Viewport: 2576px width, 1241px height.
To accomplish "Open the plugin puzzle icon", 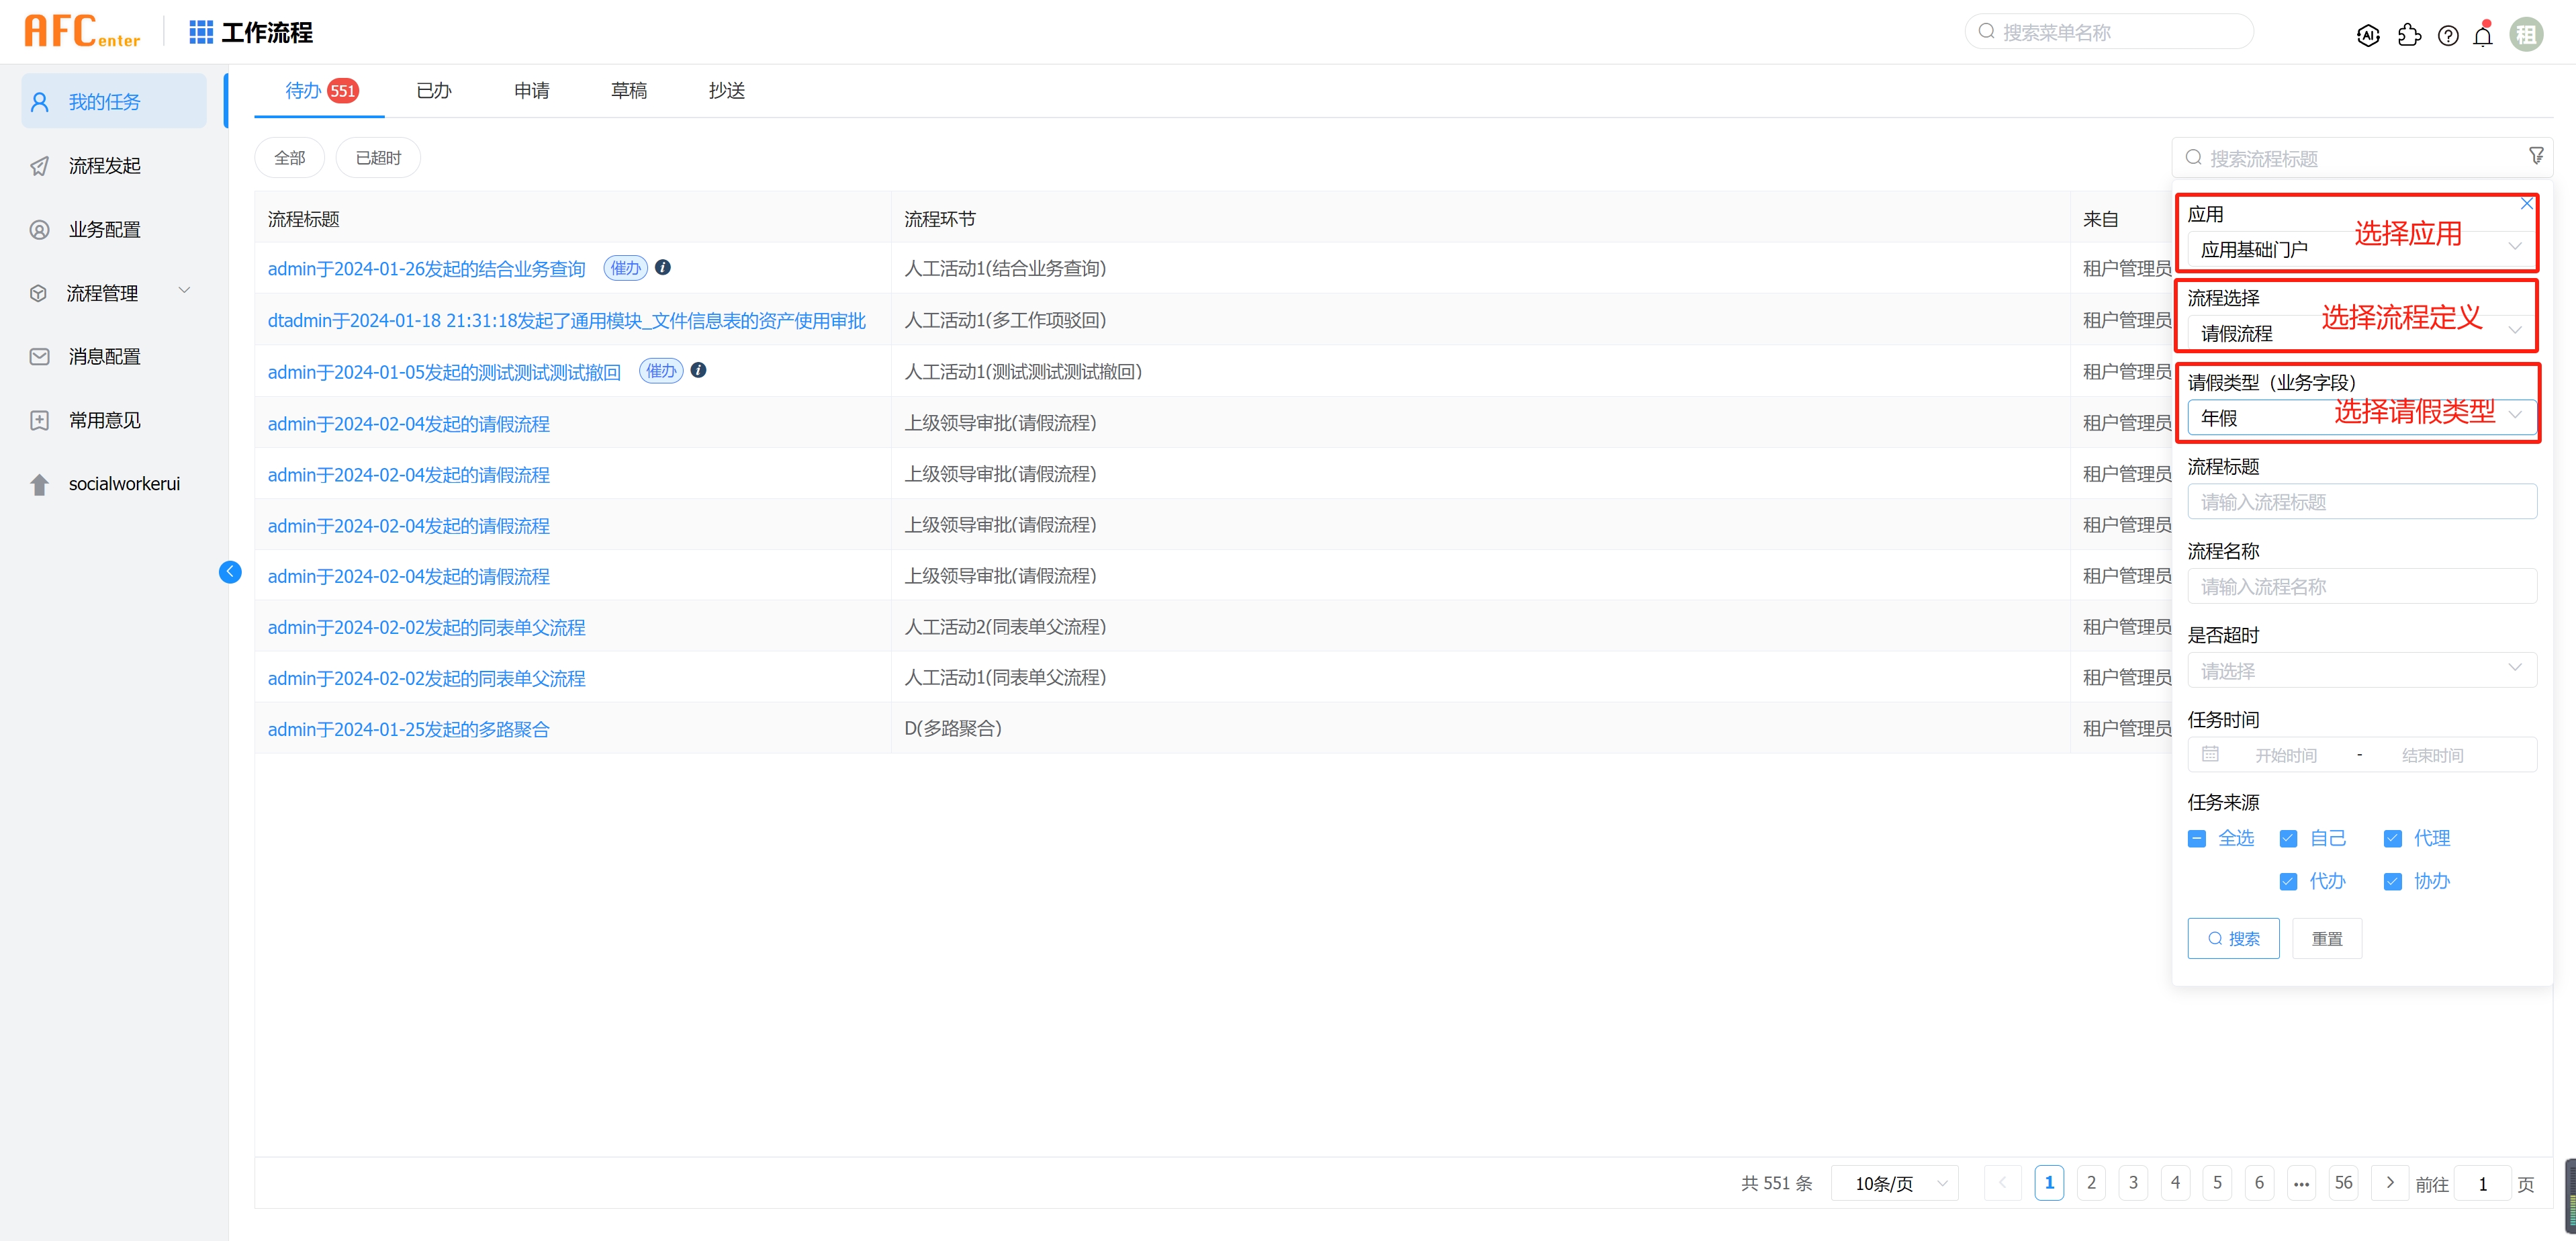I will (2409, 35).
